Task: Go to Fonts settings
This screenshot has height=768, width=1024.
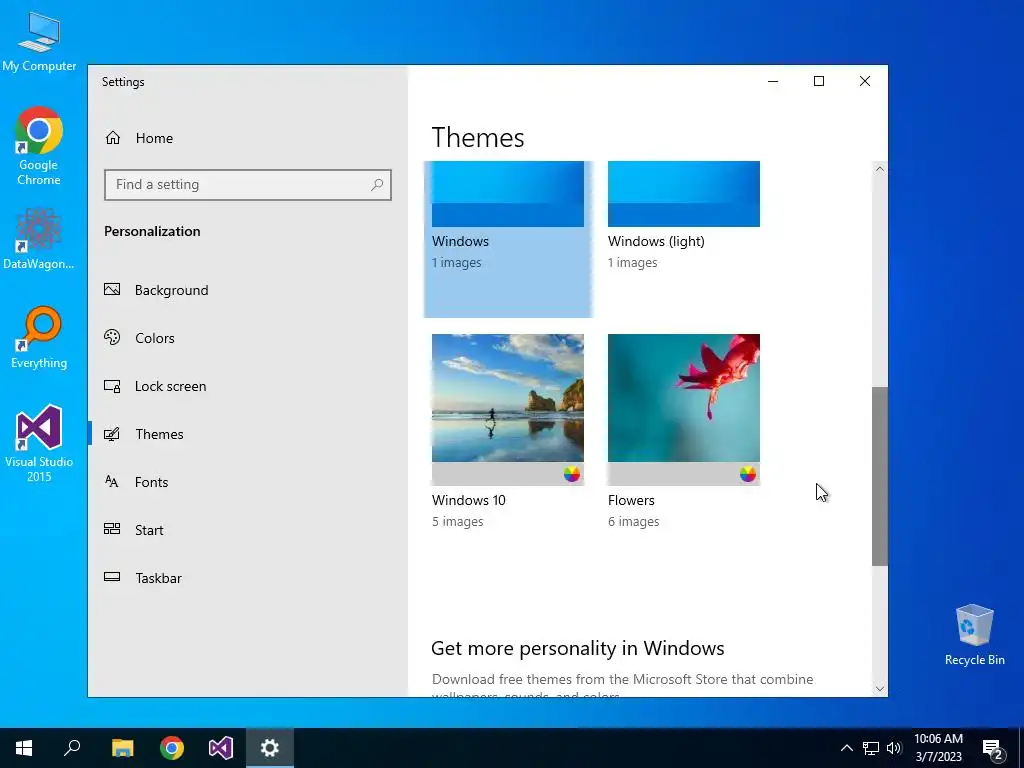Action: coord(248,482)
